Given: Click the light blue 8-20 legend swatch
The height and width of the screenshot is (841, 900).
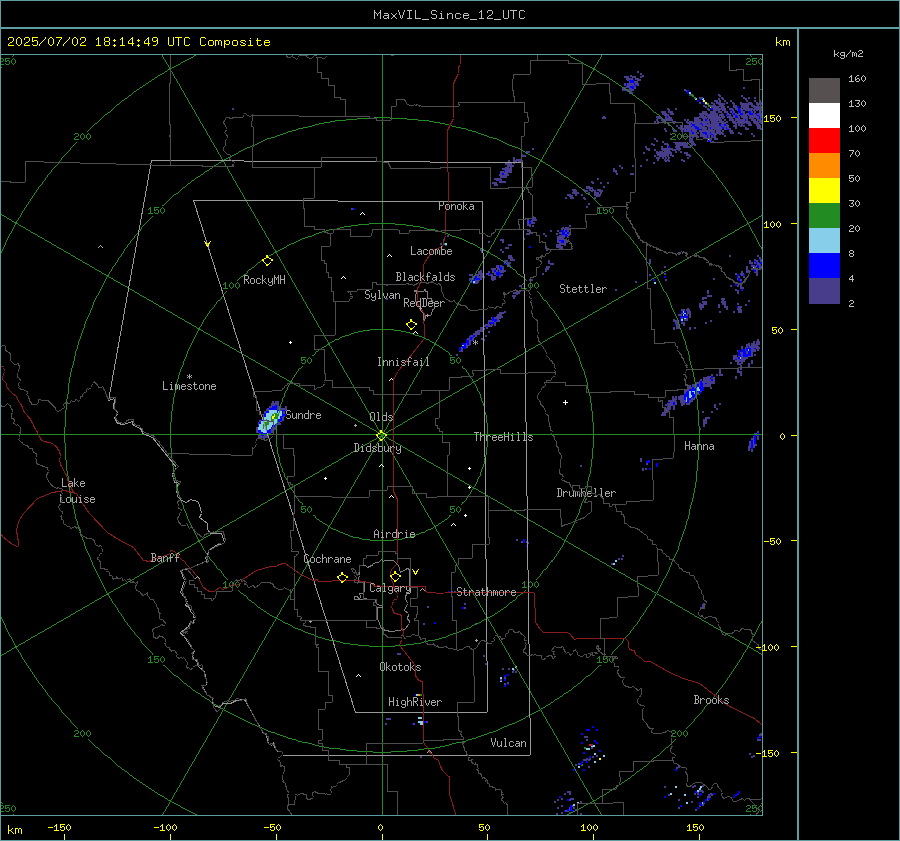Looking at the screenshot, I should (824, 241).
